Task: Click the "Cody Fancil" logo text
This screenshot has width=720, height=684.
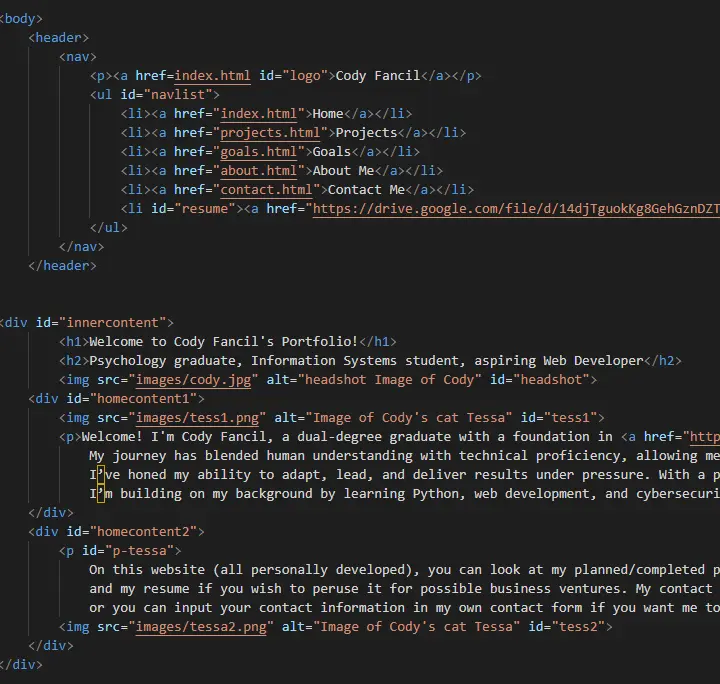Action: click(x=378, y=76)
